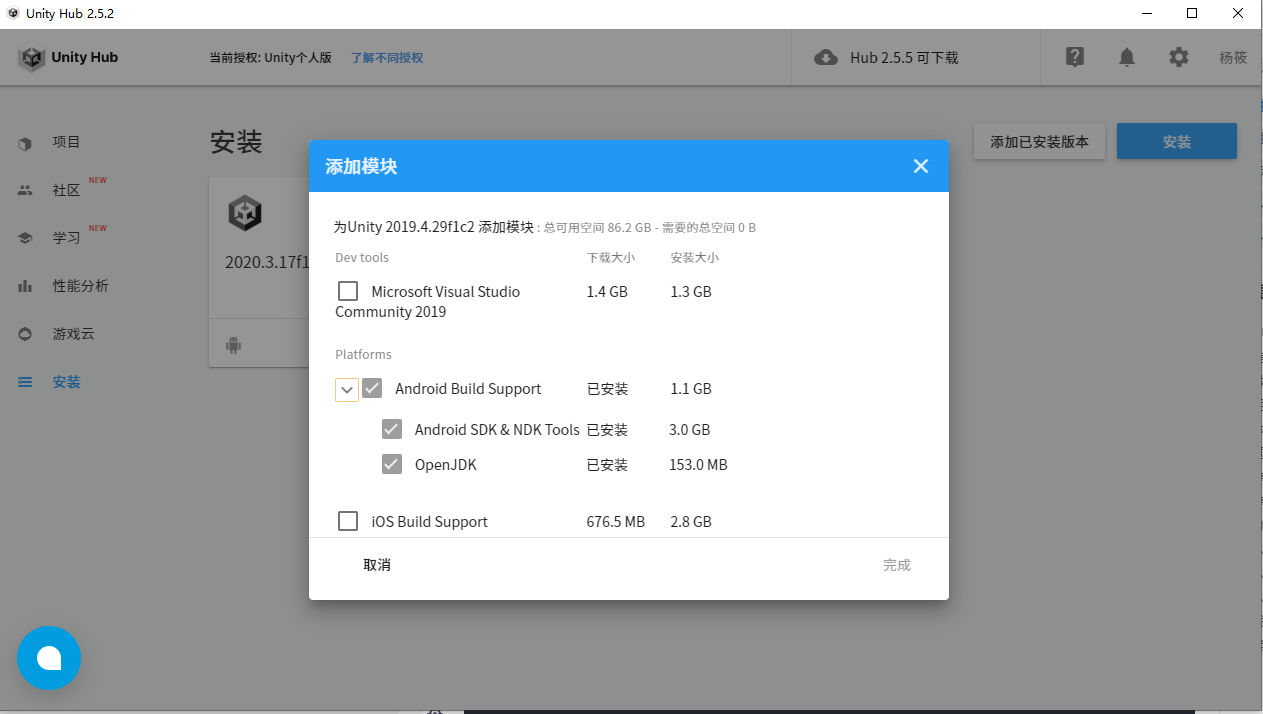Check iOS Build Support checkbox
The image size is (1263, 714).
point(348,521)
